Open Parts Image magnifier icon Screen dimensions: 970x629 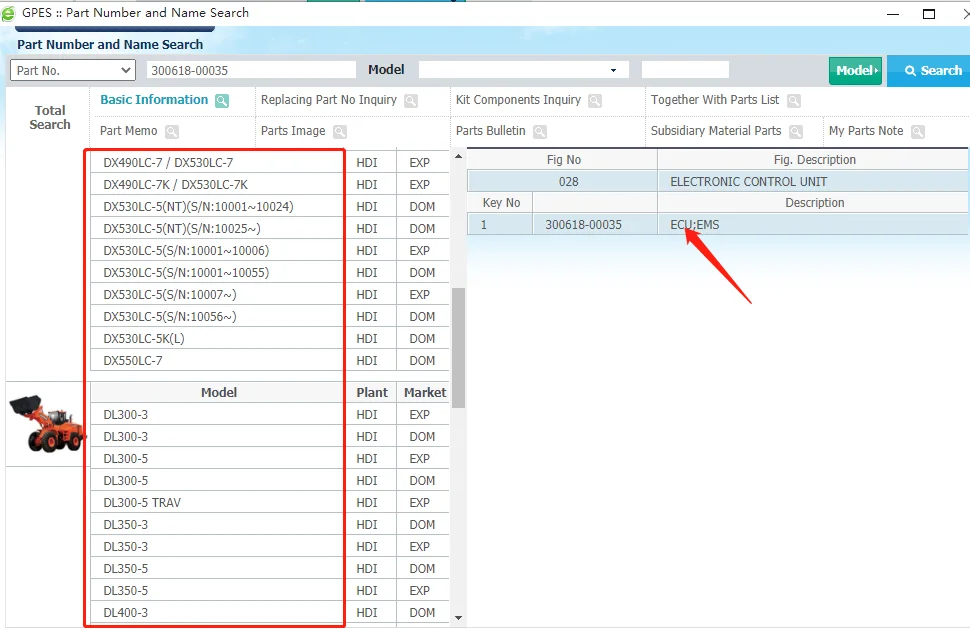340,132
